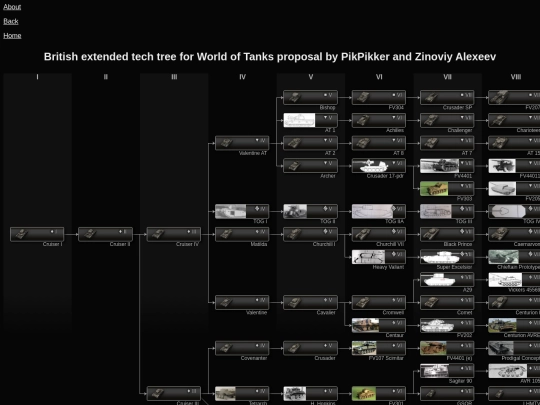Click the Cromwell tank node
540x405 pixels.
click(x=379, y=302)
